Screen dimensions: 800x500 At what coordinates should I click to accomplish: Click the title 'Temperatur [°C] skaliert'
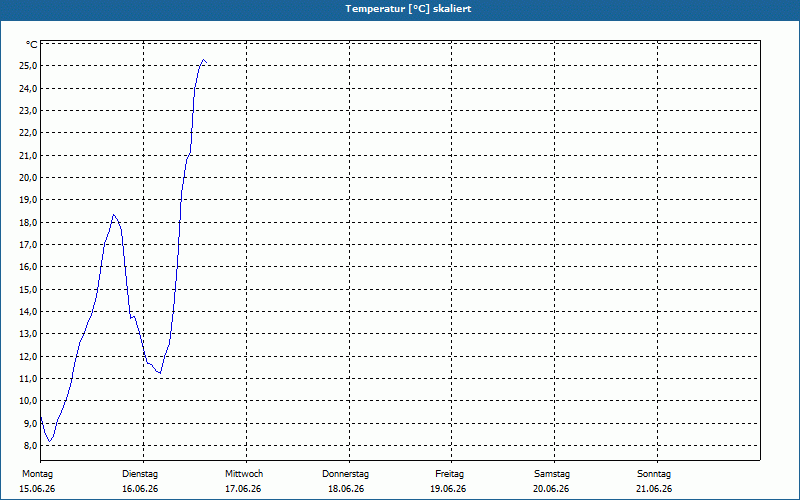[408, 9]
